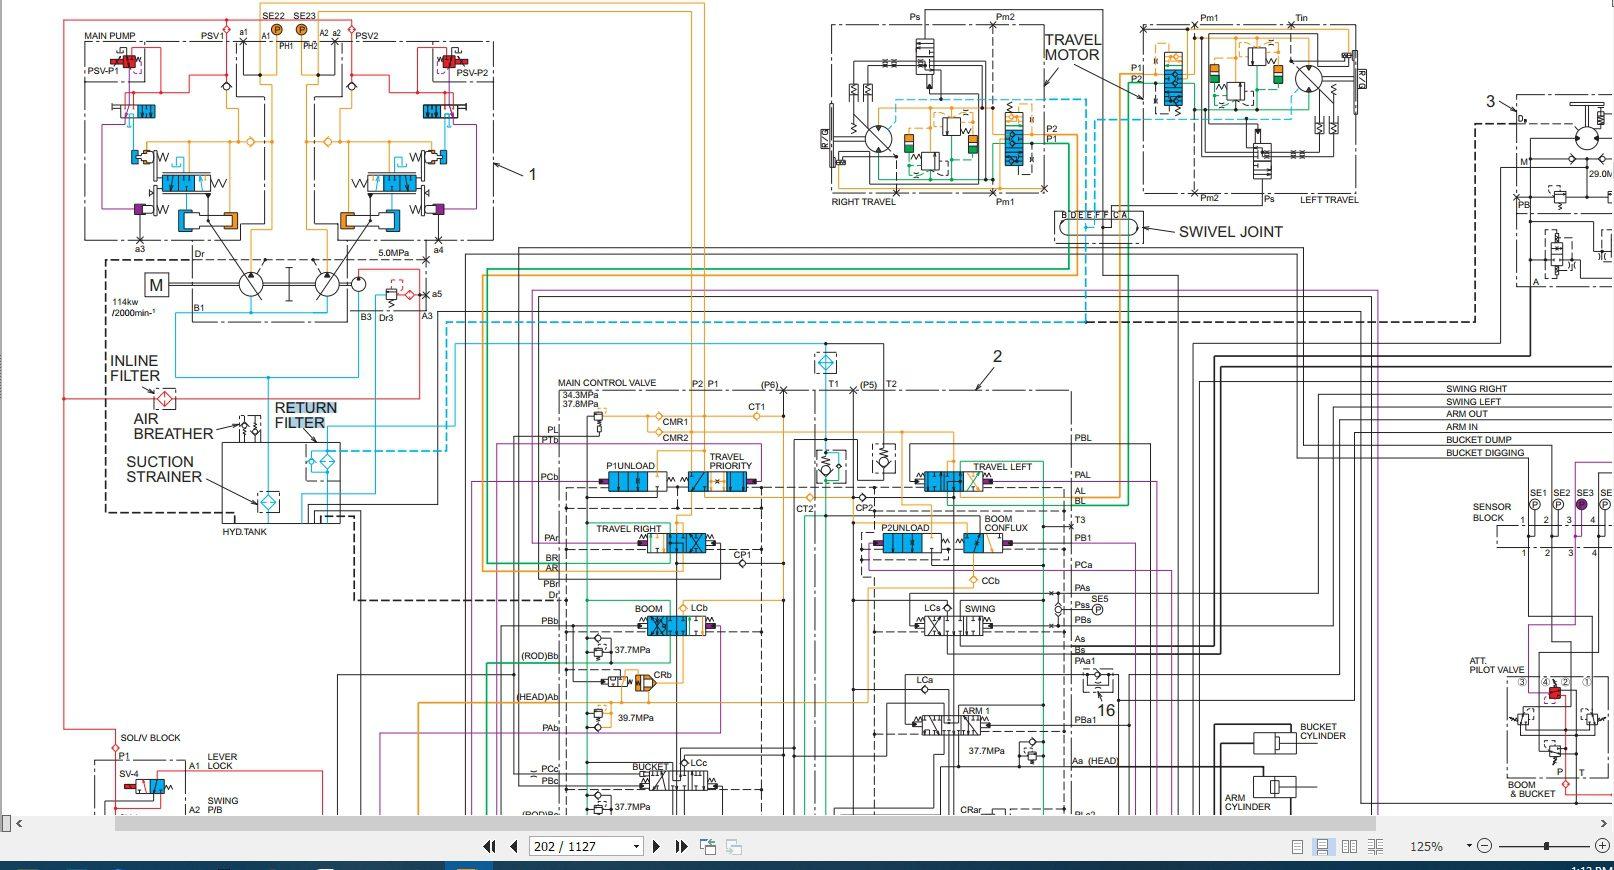Jump to the last page
The width and height of the screenshot is (1614, 870).
pos(681,846)
